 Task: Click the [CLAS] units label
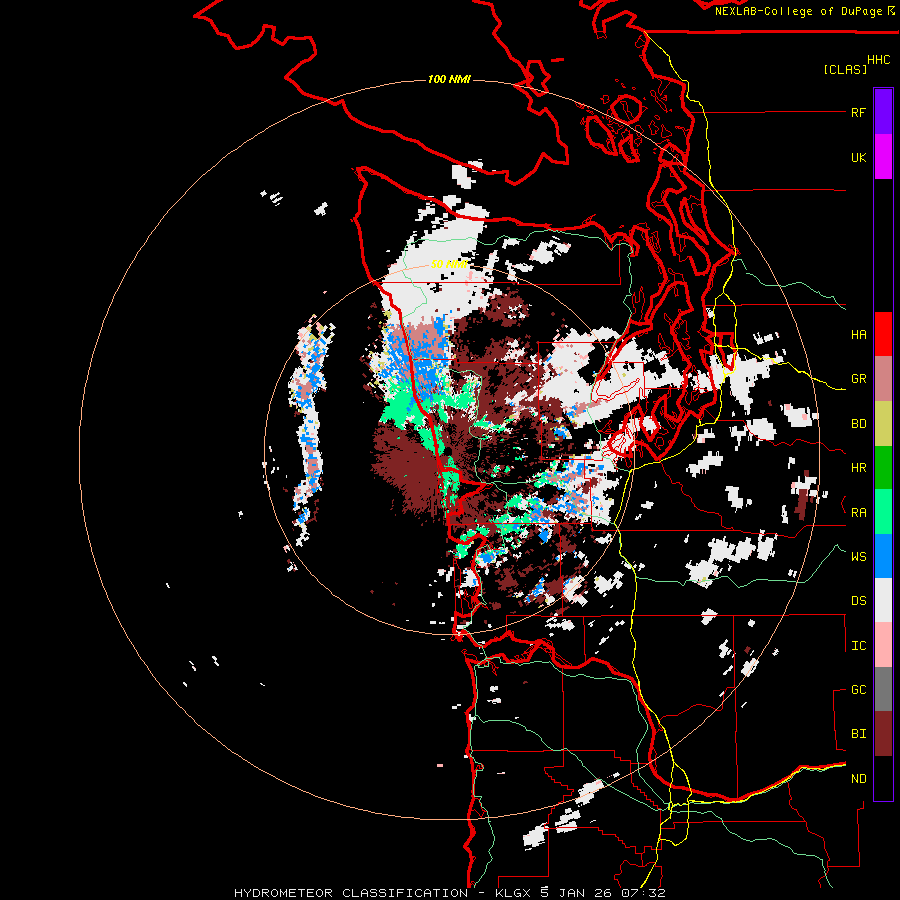(845, 69)
